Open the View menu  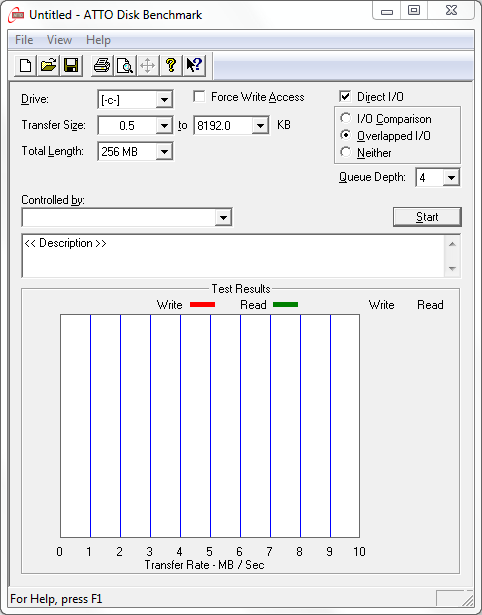pos(59,40)
